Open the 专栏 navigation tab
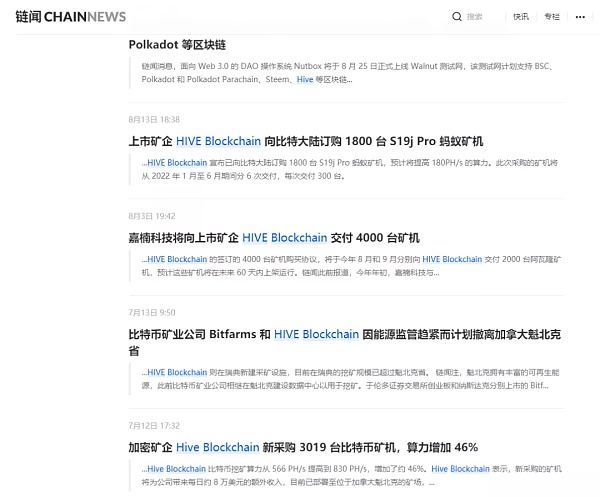 552,17
